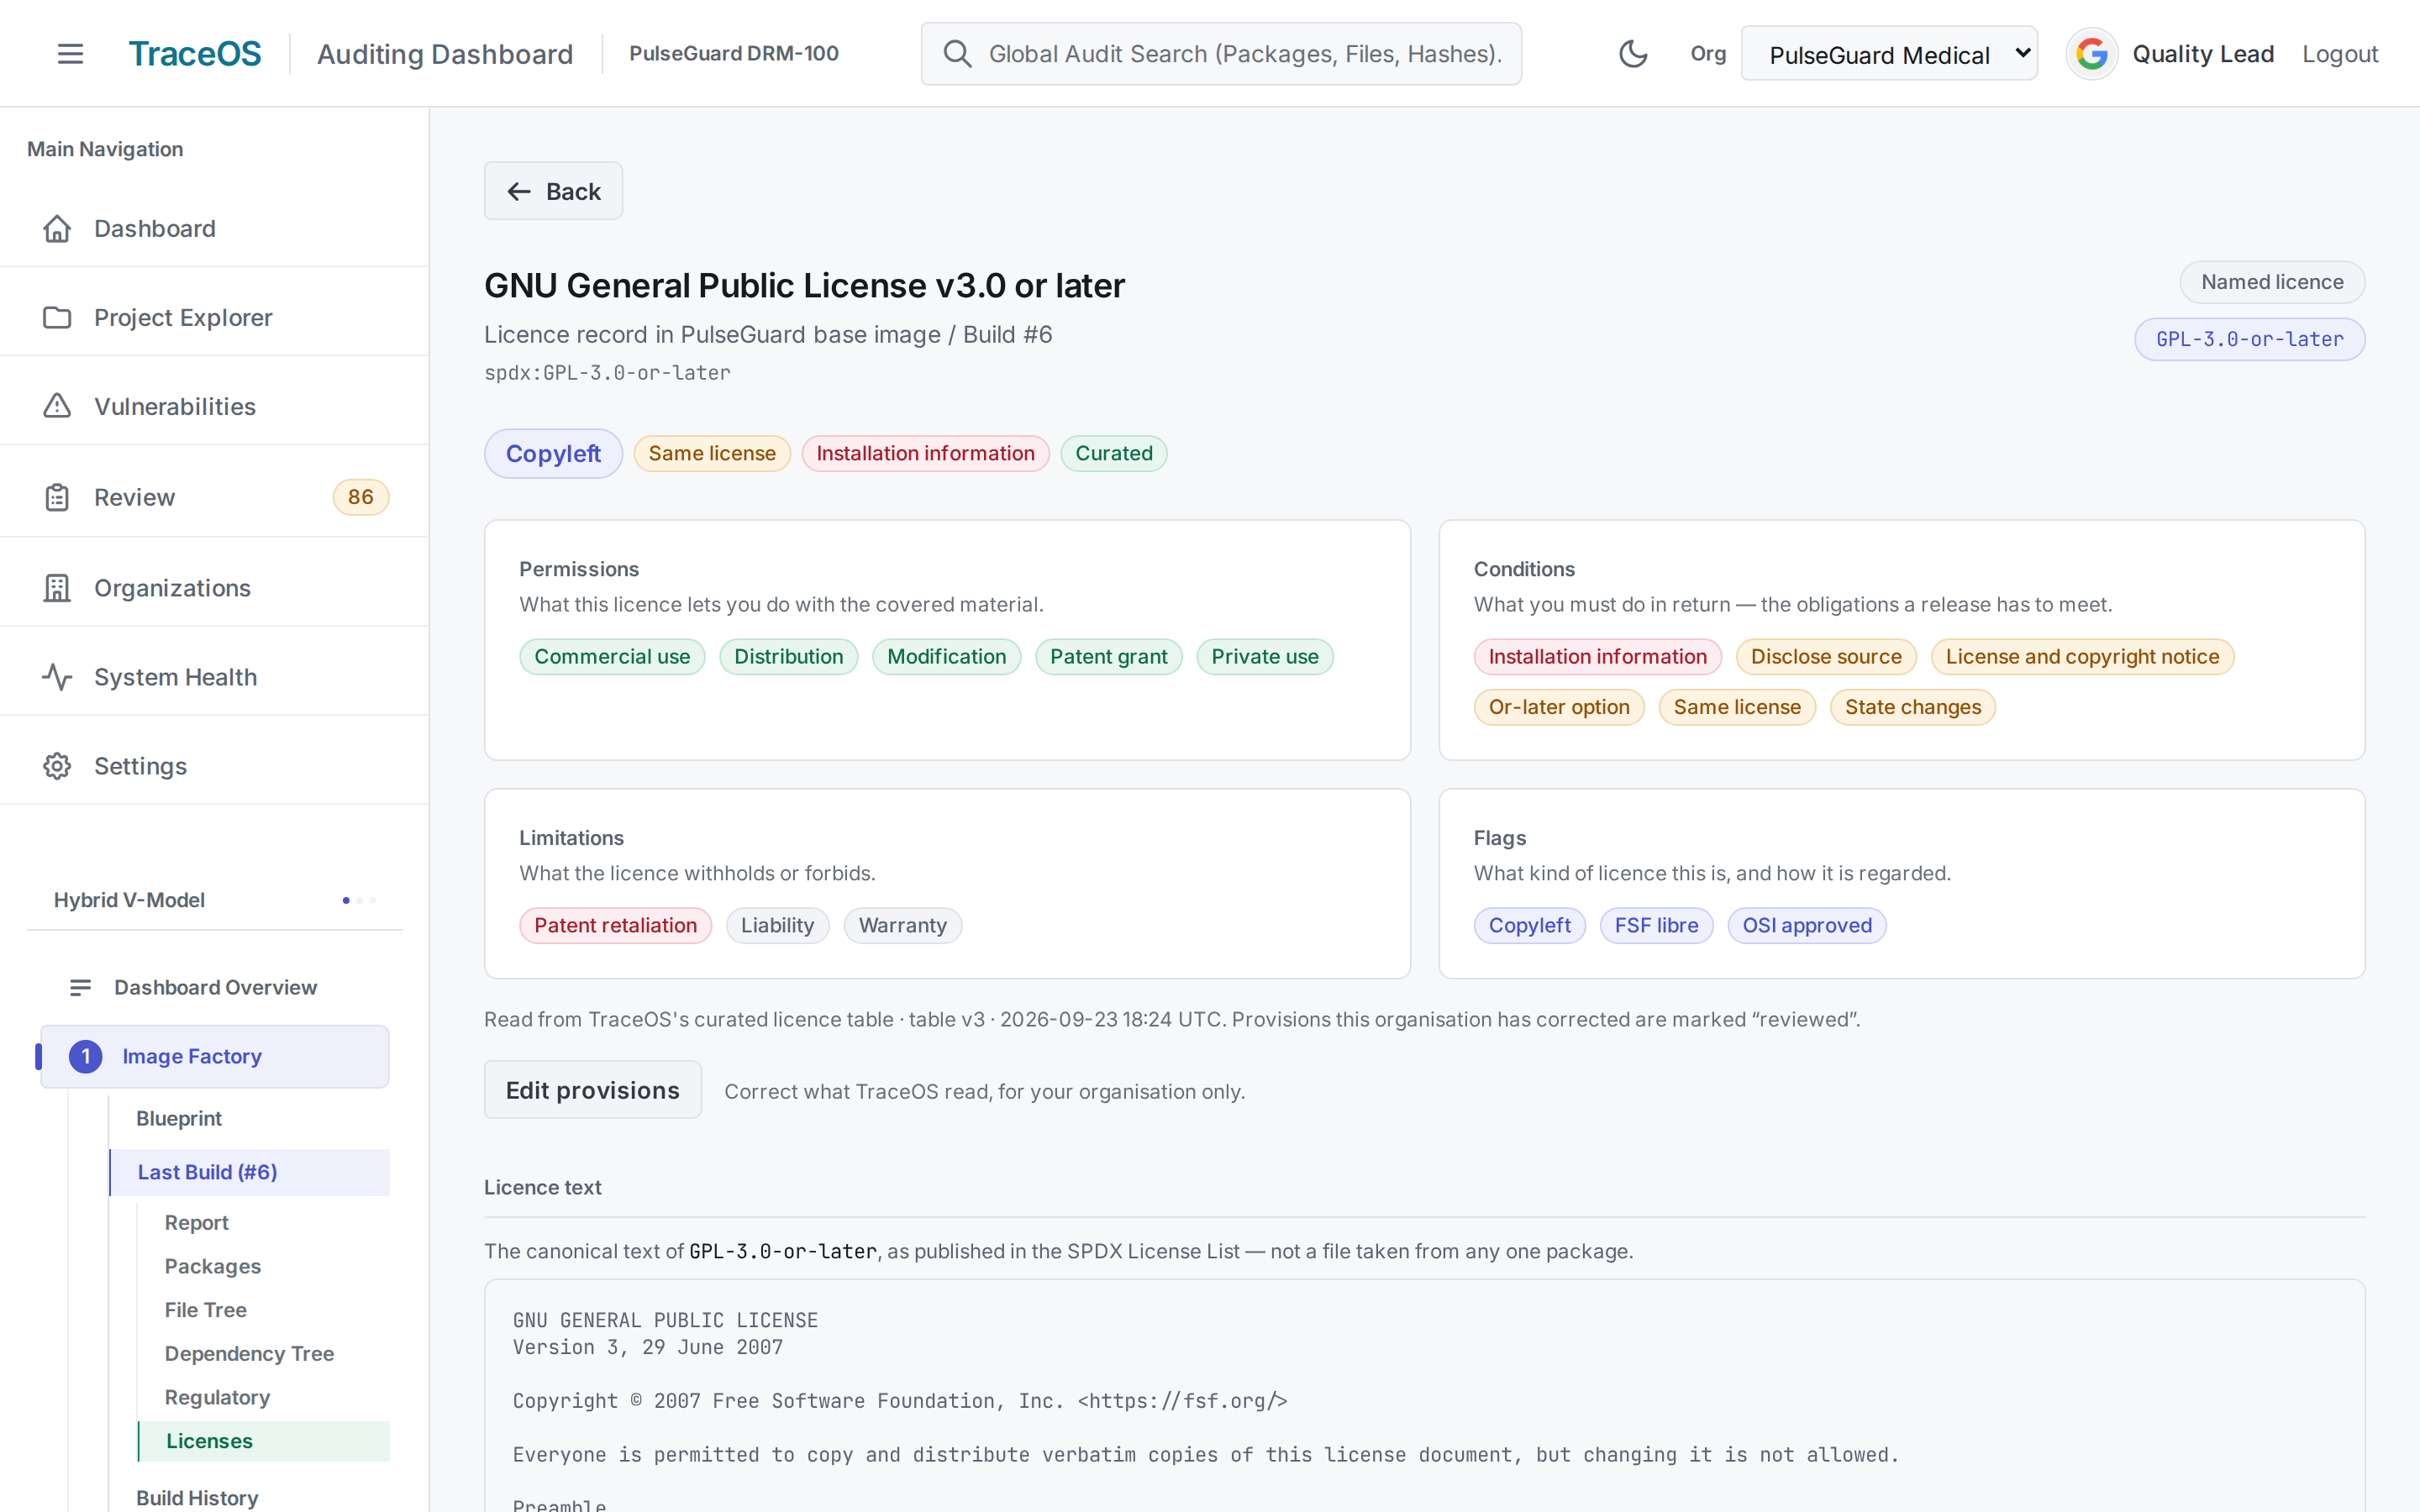Open the File Tree sub-item
The height and width of the screenshot is (1512, 2420).
coord(206,1310)
